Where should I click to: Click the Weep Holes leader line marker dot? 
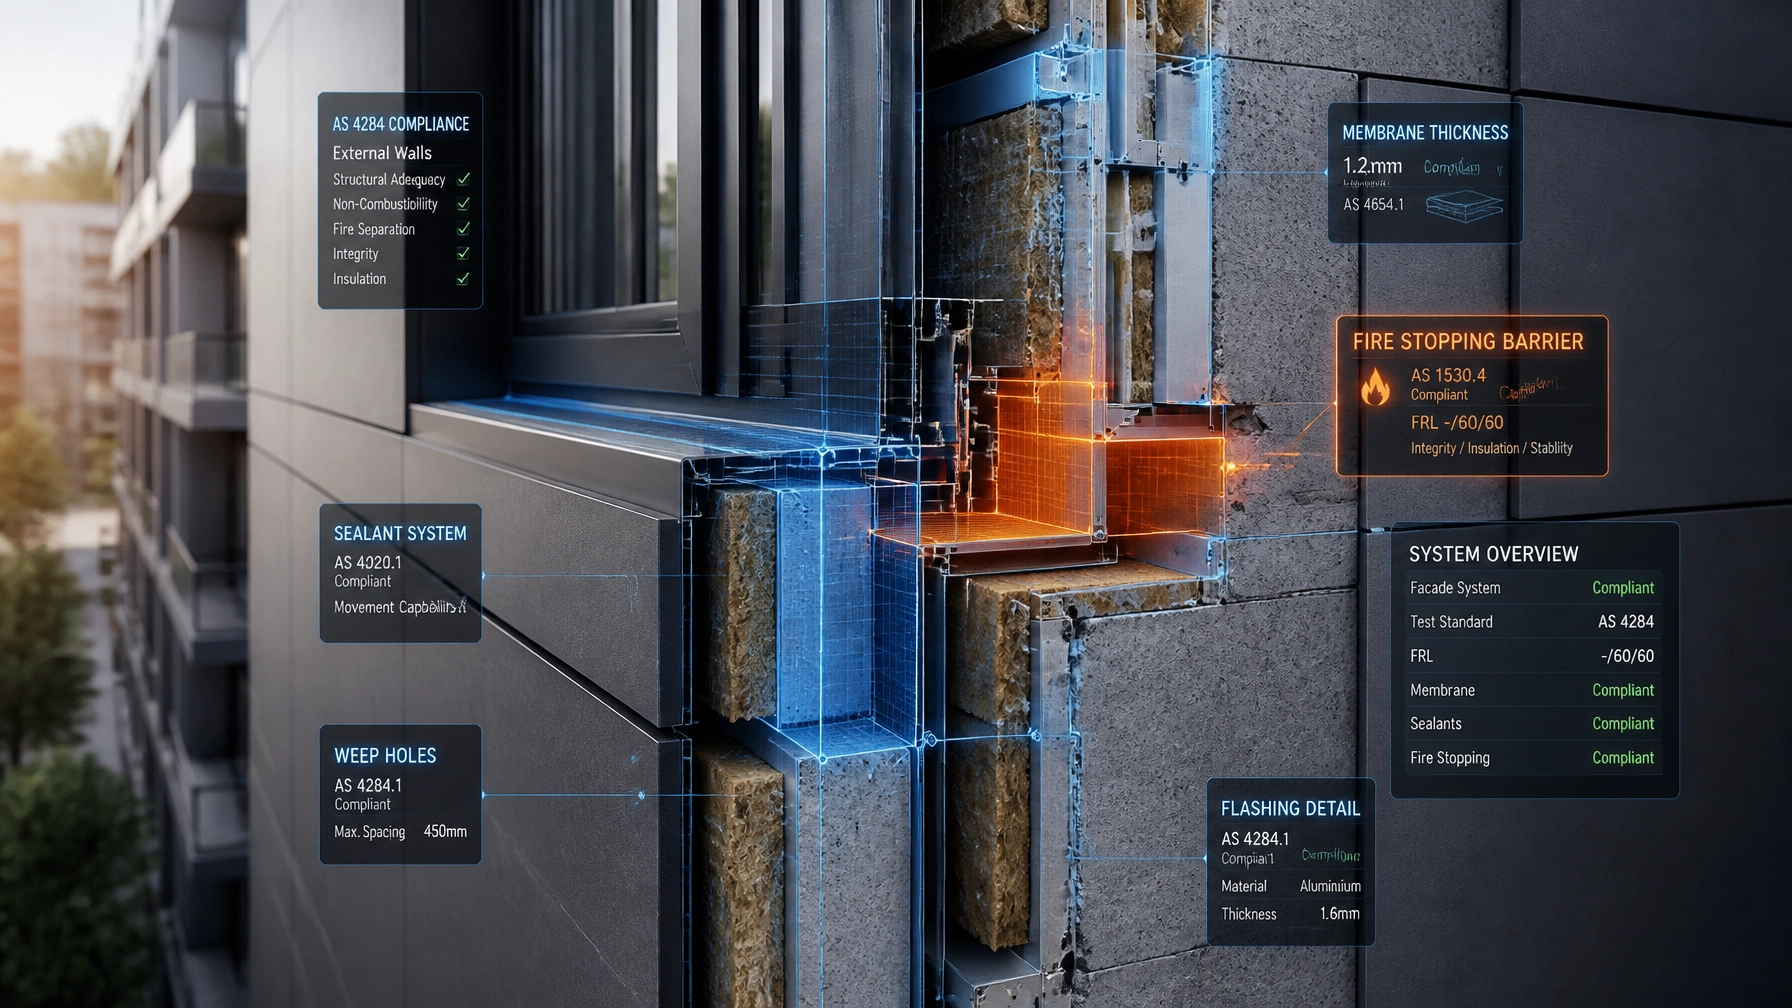(641, 796)
